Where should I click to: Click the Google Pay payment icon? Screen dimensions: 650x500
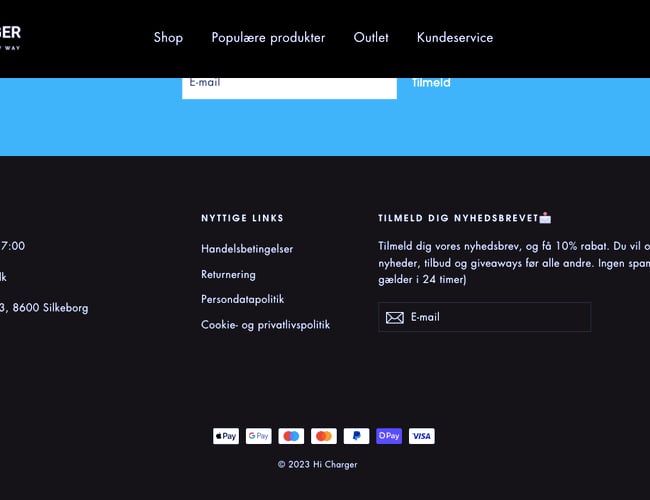259,436
